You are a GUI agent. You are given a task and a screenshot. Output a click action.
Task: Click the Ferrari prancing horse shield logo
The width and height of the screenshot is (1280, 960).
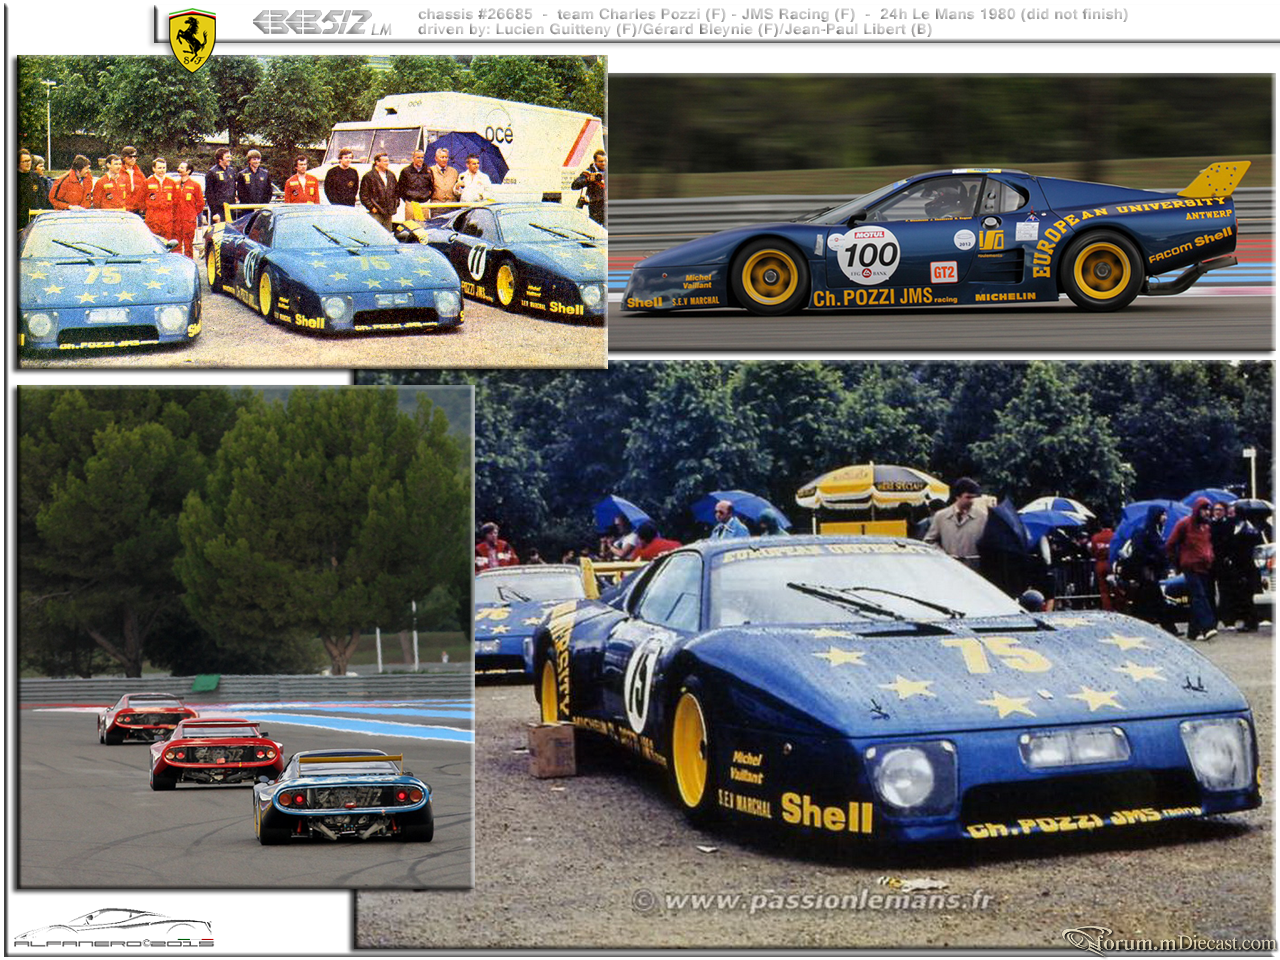pos(191,40)
